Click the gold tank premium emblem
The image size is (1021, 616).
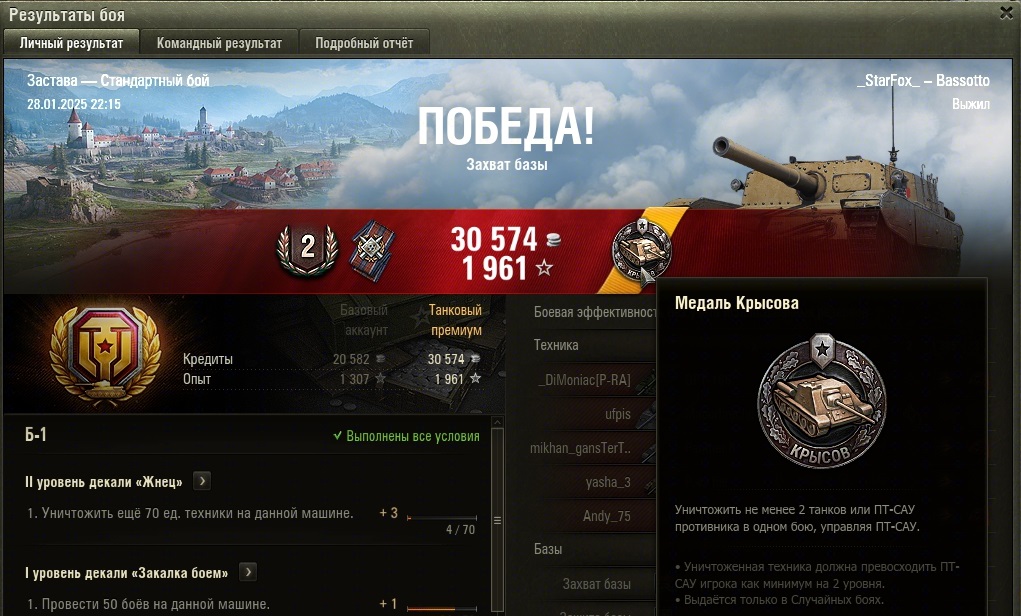(105, 354)
